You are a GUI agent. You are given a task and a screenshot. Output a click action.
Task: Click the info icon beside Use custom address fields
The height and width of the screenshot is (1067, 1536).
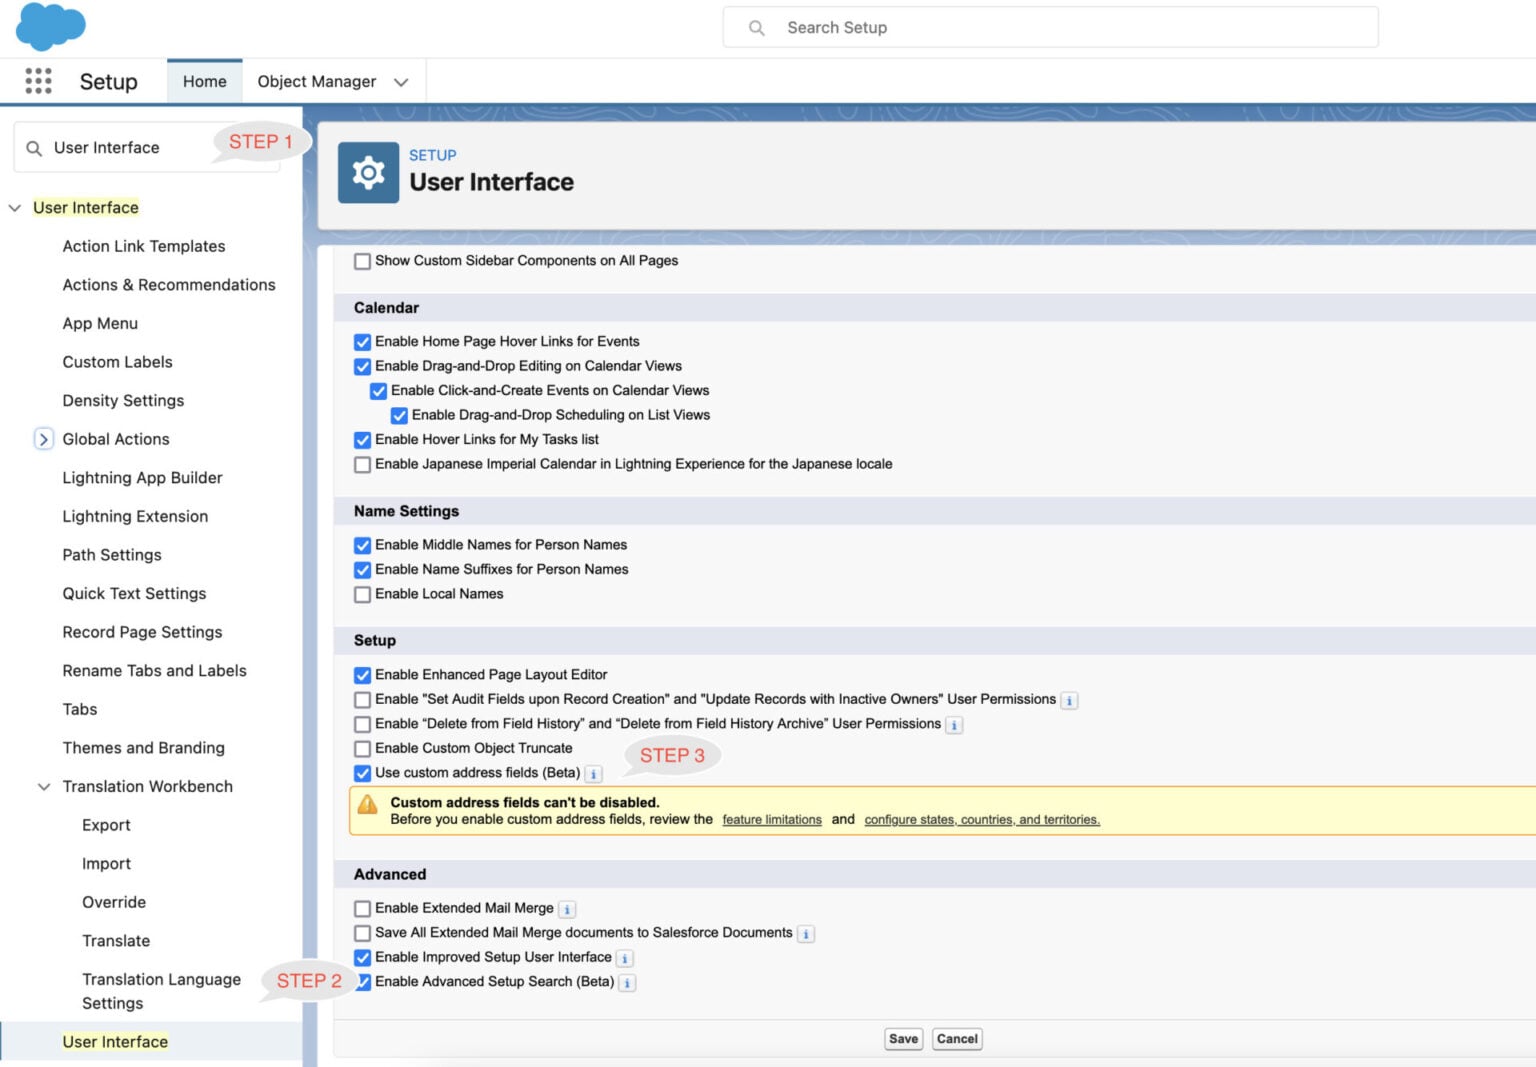click(593, 774)
